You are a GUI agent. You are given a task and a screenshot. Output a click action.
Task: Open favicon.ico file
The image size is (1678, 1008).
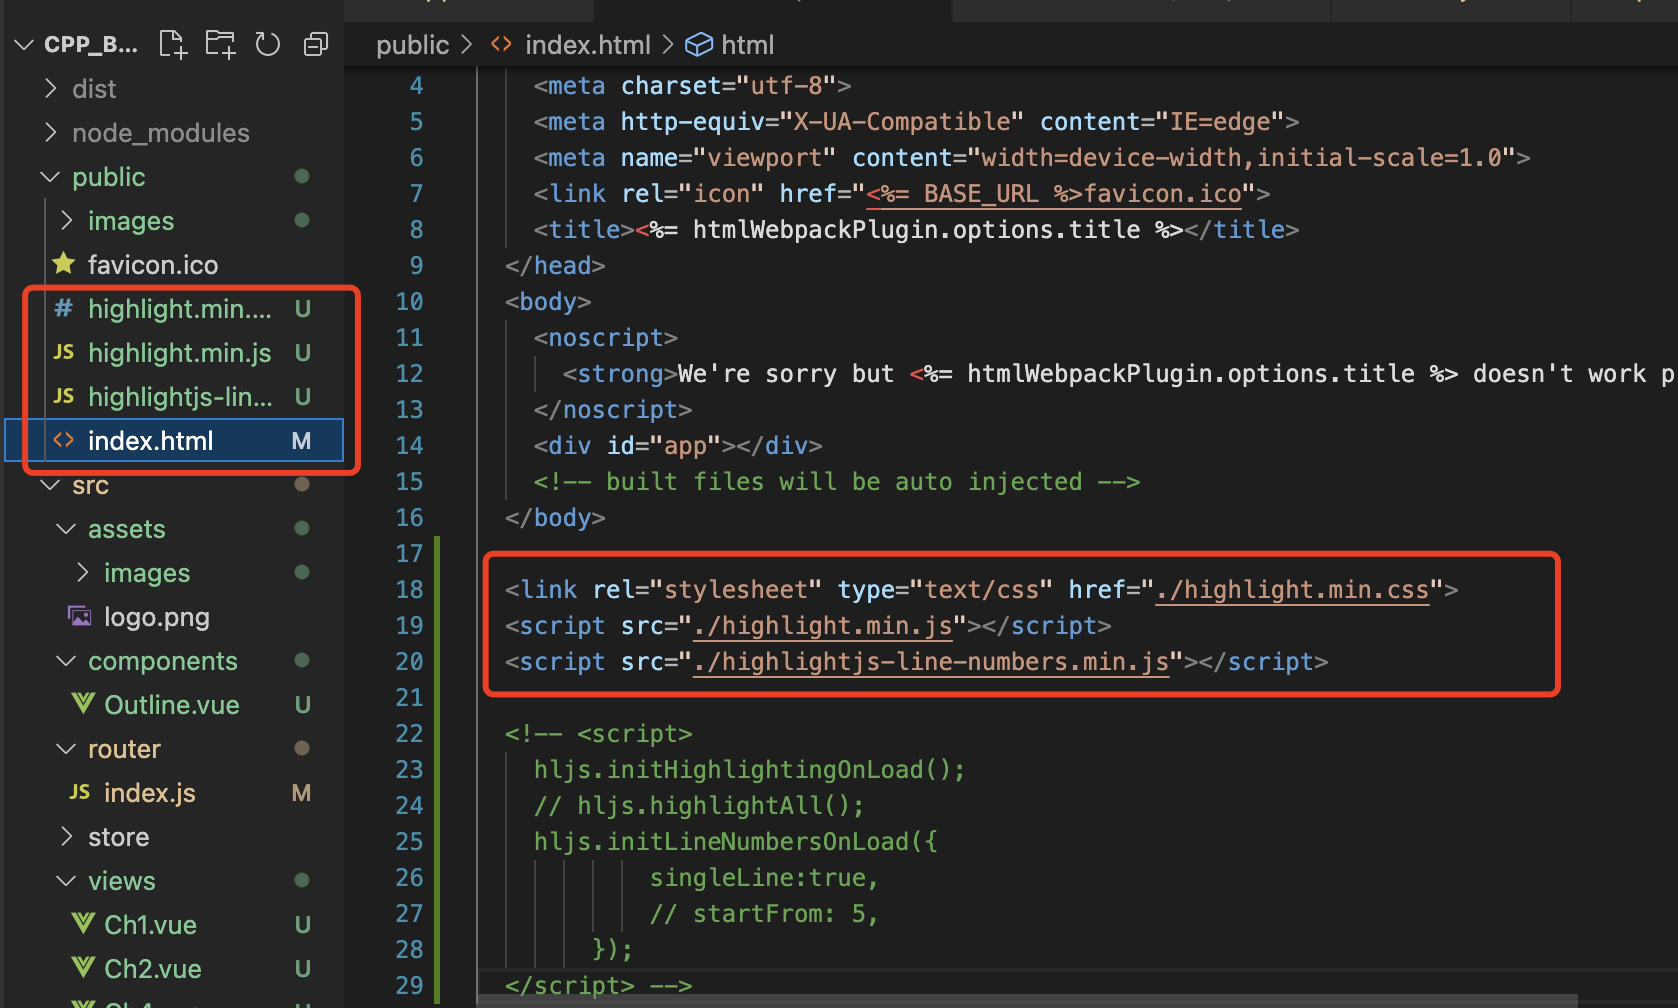coord(153,265)
